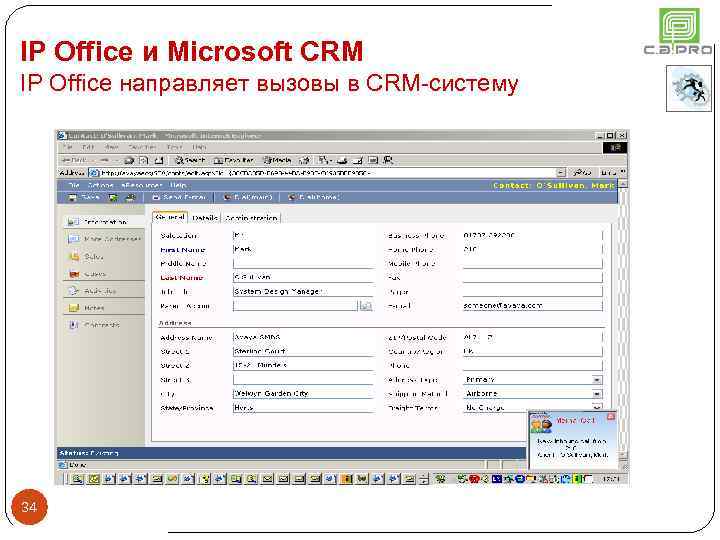Viewport: 720px width, 540px height.
Task: Open the eResources menu
Action: click(x=141, y=185)
